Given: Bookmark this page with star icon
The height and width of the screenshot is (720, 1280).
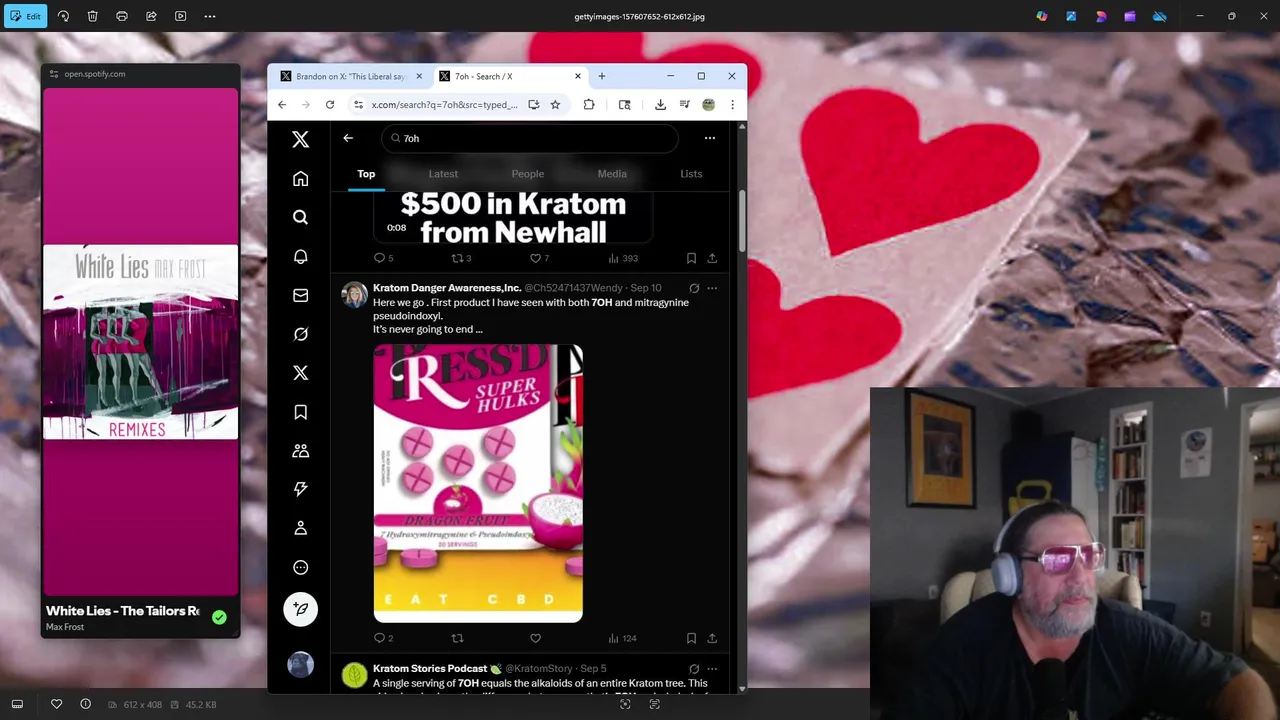Looking at the screenshot, I should [x=555, y=104].
